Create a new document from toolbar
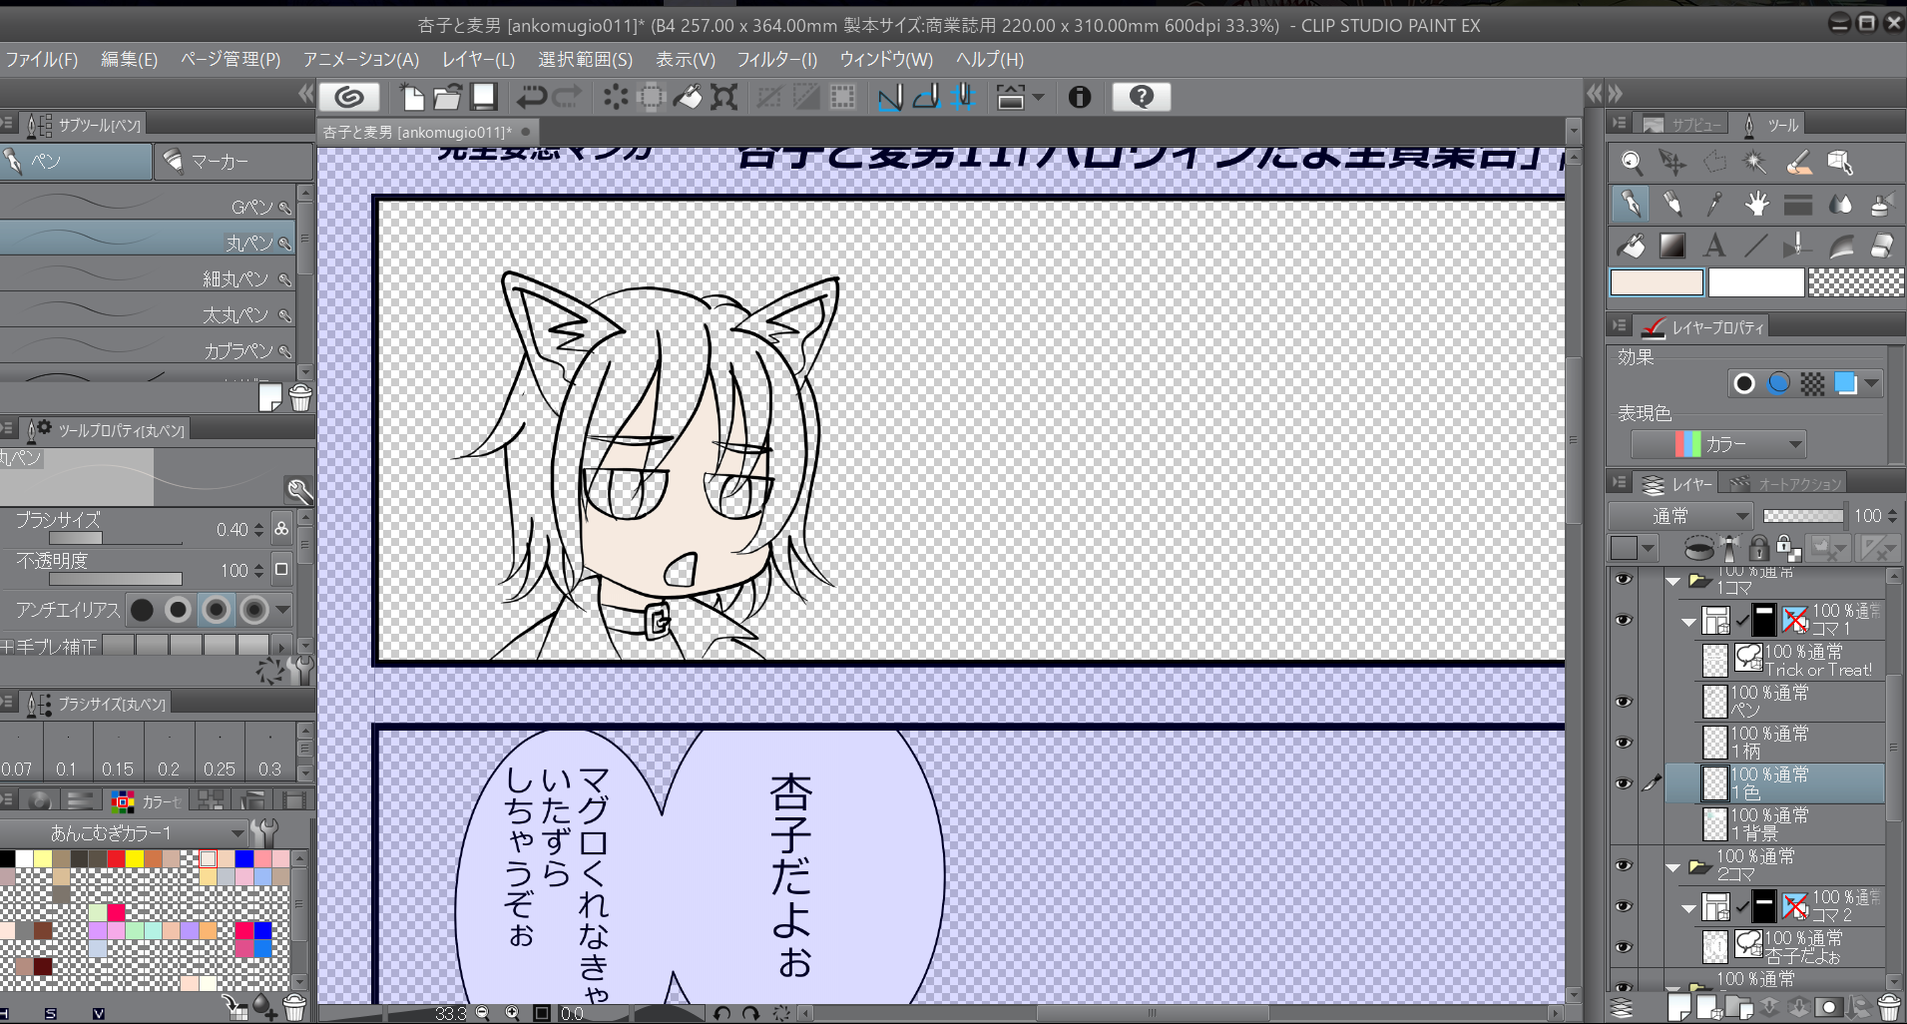The image size is (1907, 1024). coord(412,97)
